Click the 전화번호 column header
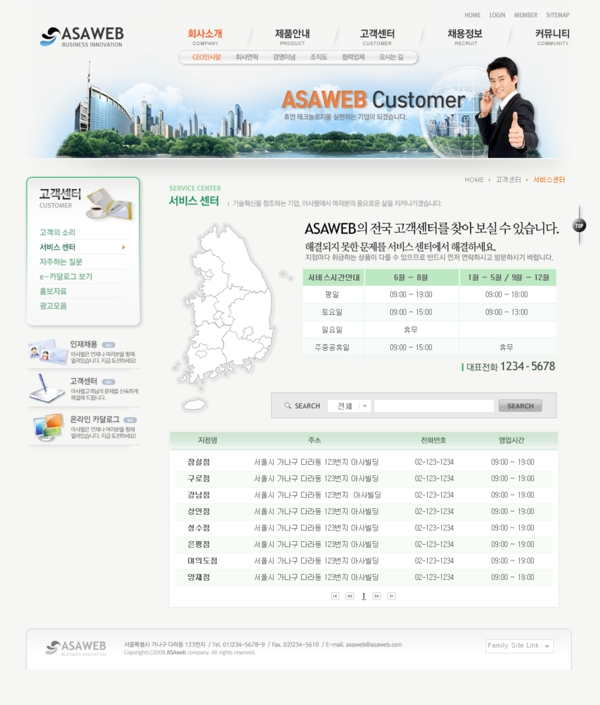600x705 pixels. coord(434,440)
